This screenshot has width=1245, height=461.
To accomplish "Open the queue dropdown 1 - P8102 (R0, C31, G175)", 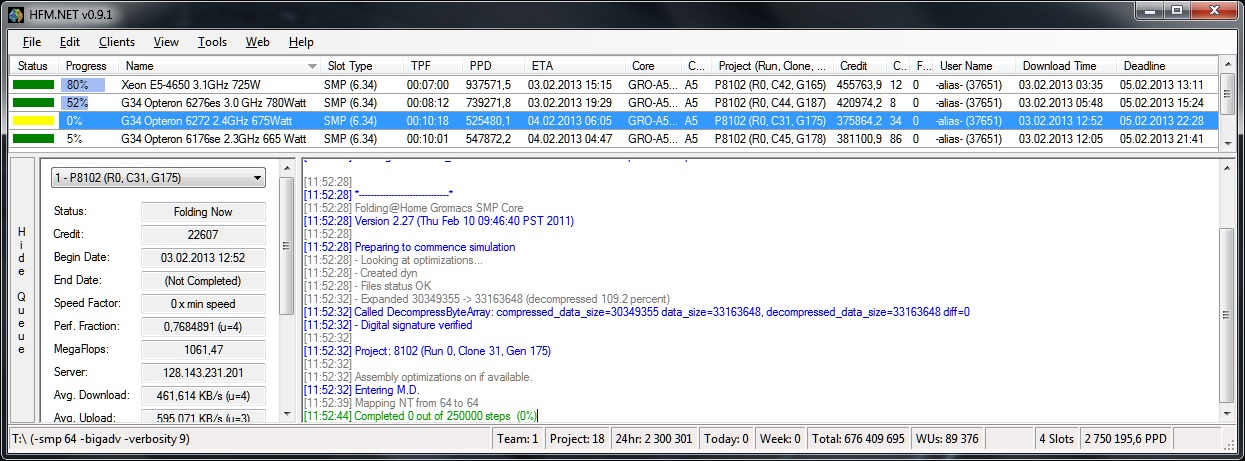I will [159, 178].
